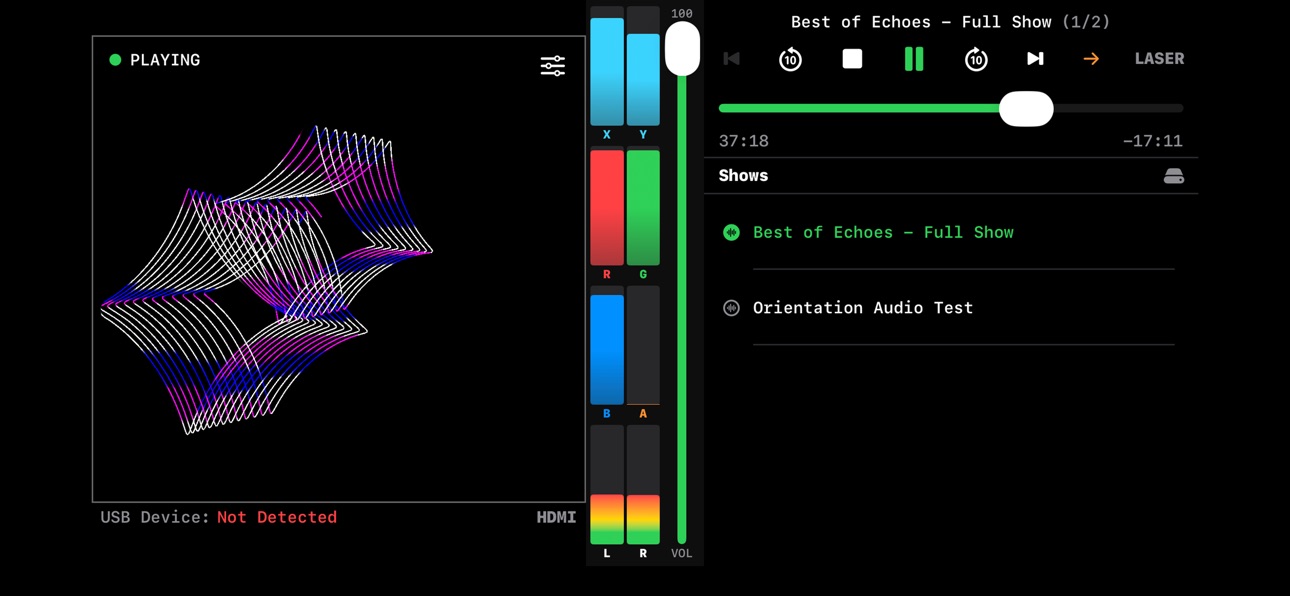Click the playback progress slider thumb

1026,108
